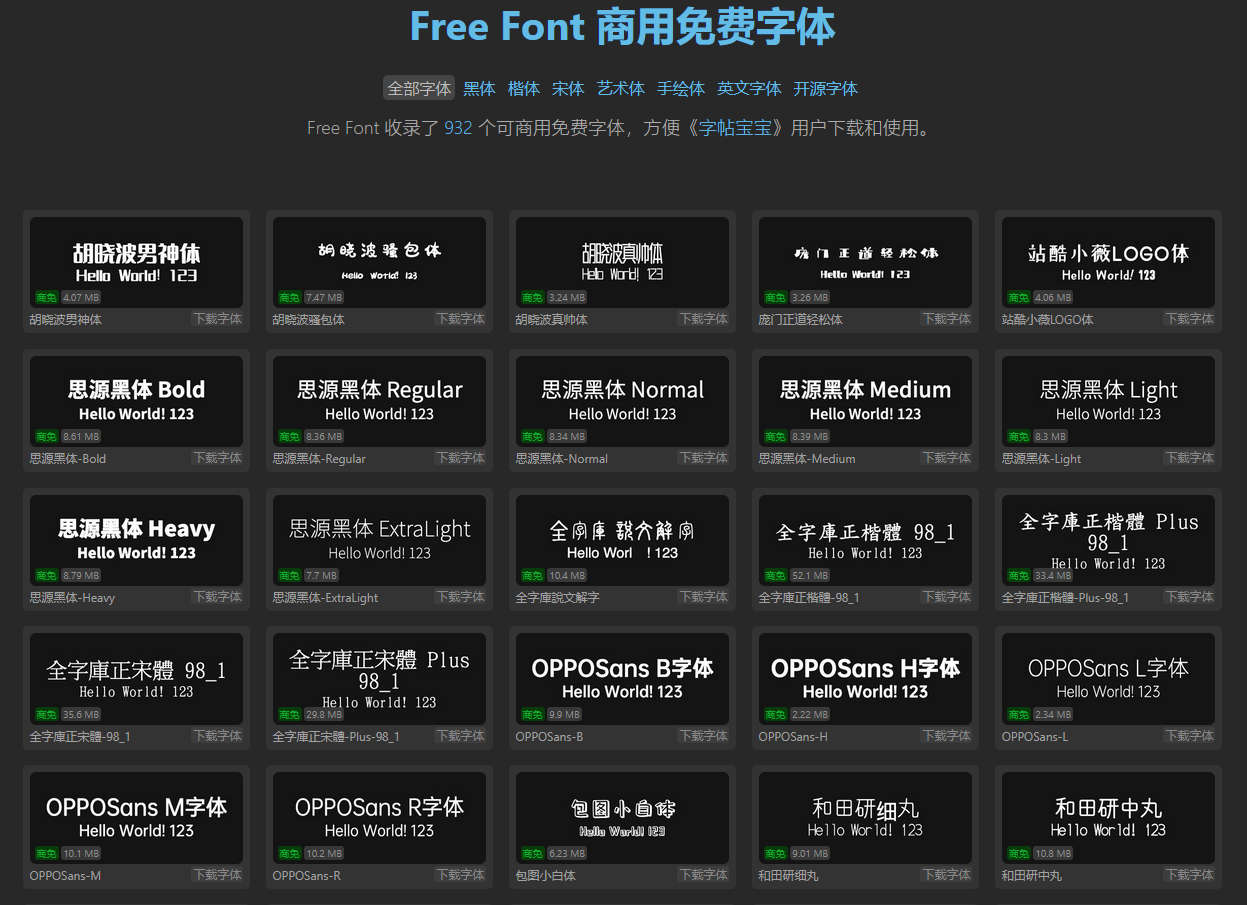Download the 胡晓波男神体 font

tap(217, 319)
